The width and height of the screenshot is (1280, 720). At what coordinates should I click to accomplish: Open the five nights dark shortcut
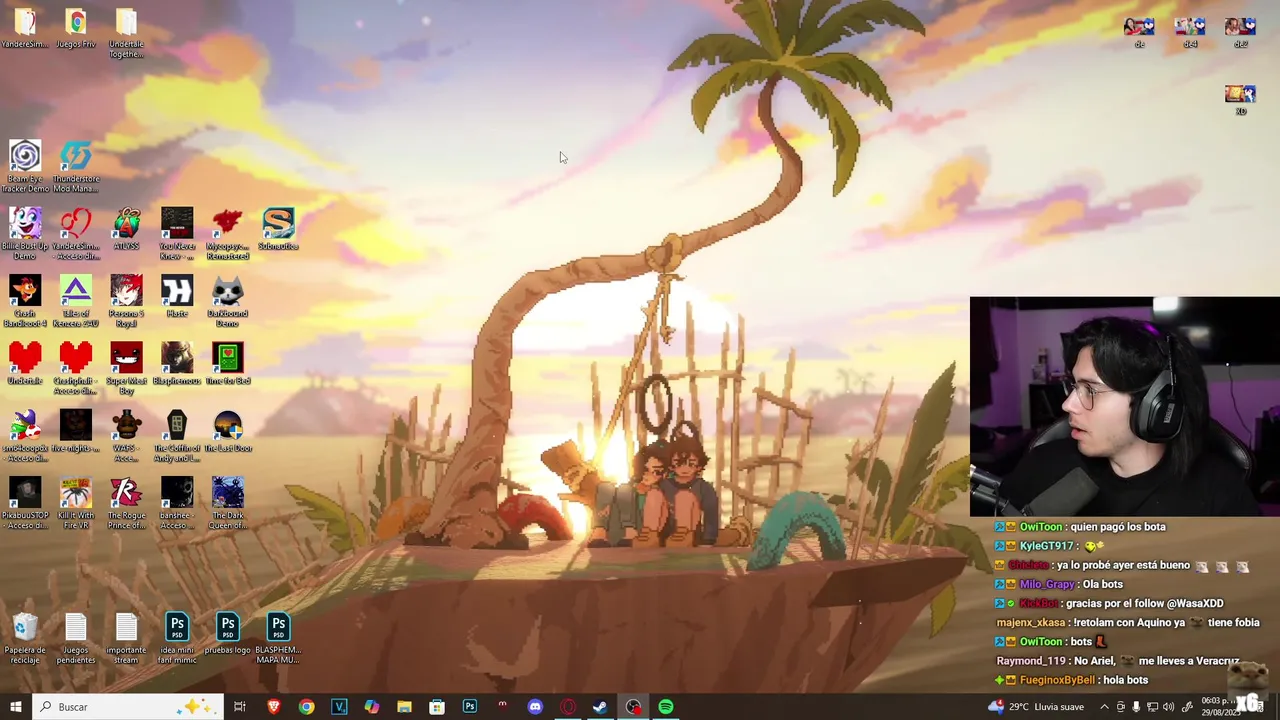click(x=76, y=431)
